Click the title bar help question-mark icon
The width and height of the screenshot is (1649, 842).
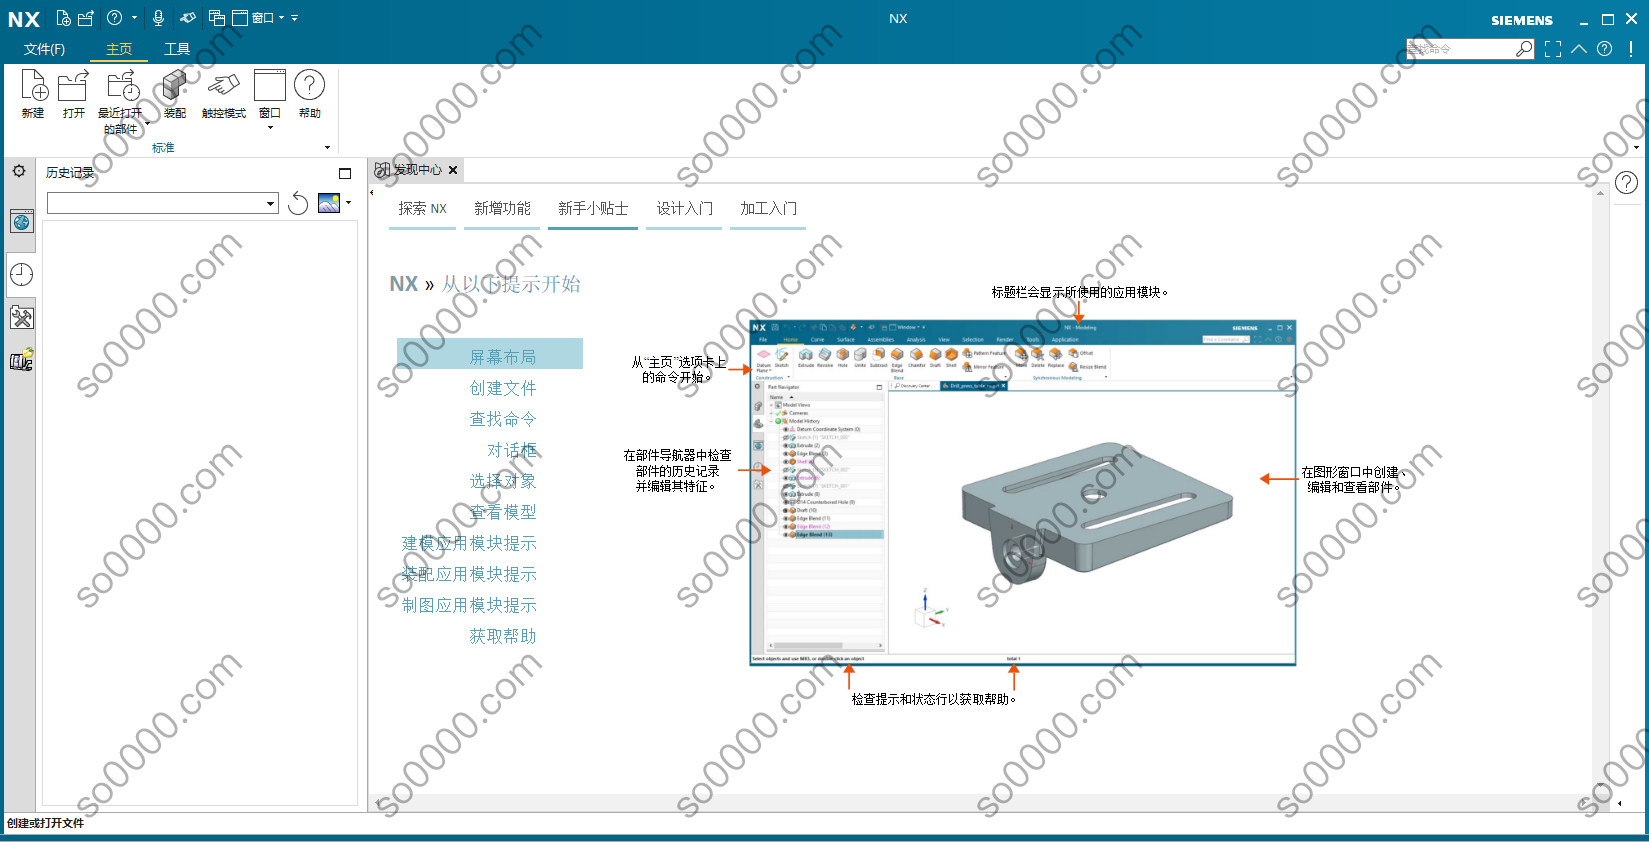115,18
